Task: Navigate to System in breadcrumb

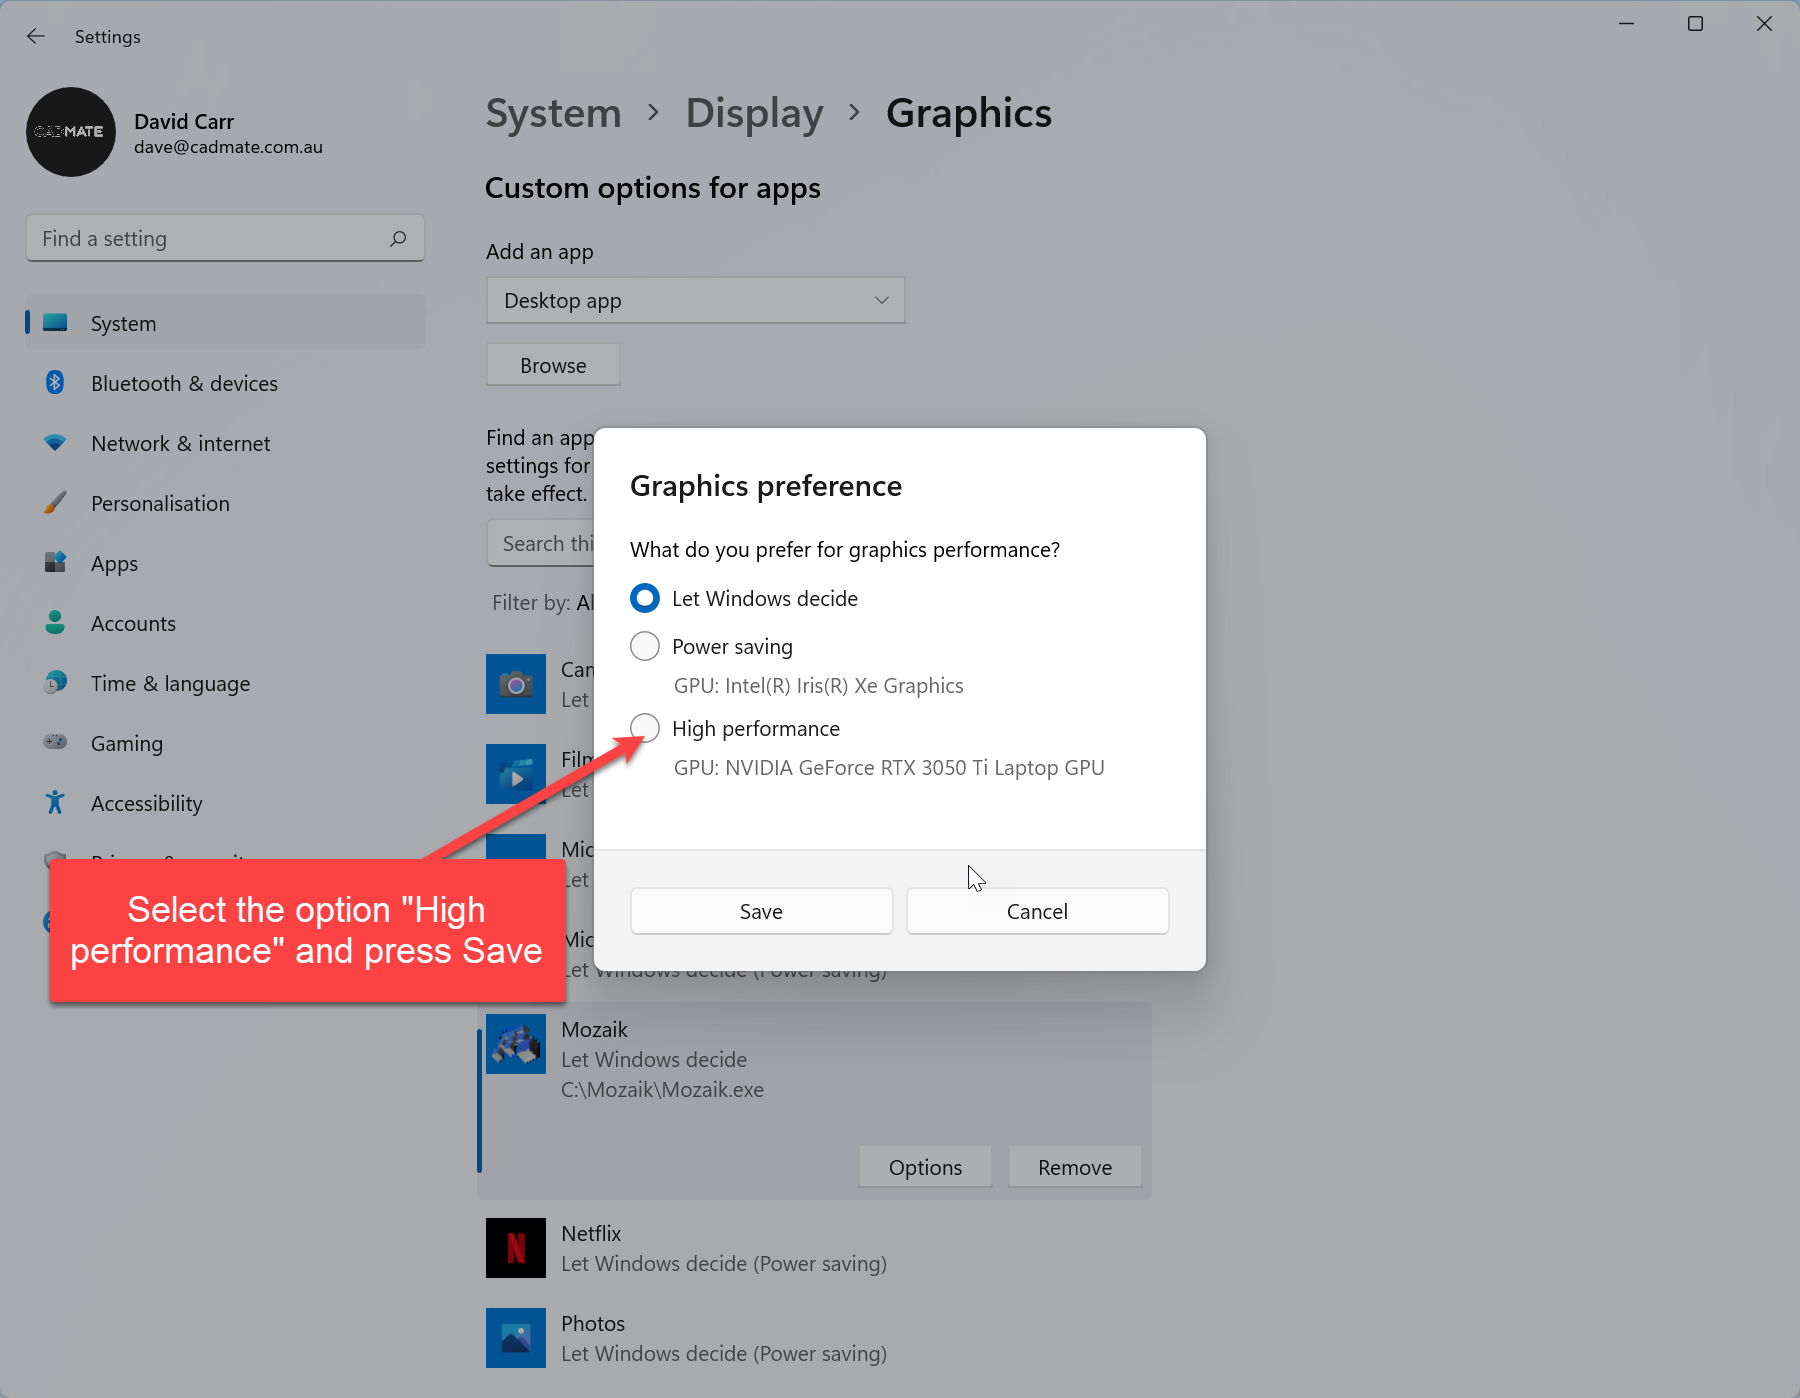Action: coord(553,114)
